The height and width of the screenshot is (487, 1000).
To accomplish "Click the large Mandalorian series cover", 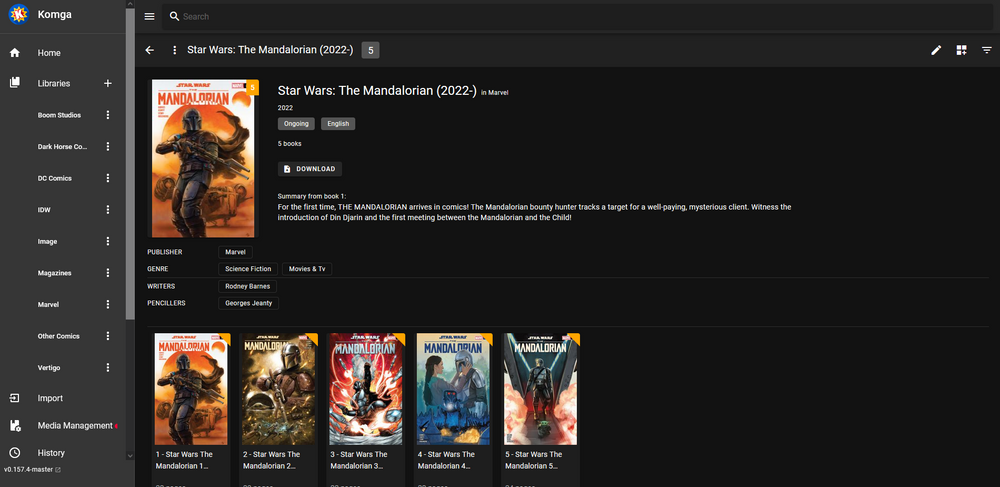I will [203, 158].
